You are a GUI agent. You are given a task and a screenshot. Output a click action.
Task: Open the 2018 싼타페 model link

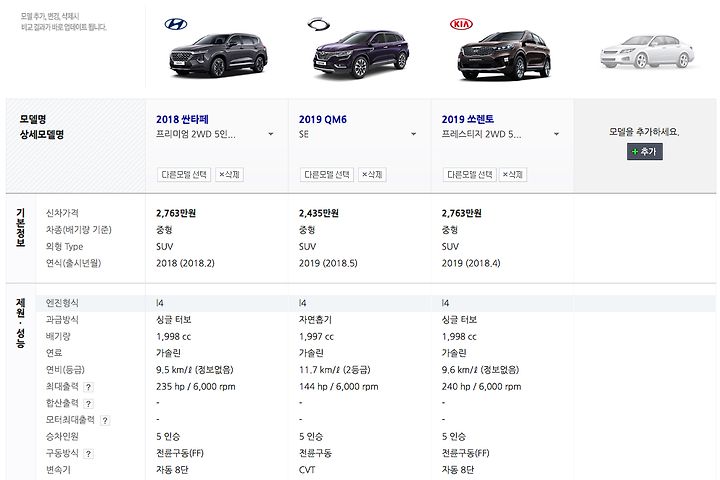click(x=182, y=119)
